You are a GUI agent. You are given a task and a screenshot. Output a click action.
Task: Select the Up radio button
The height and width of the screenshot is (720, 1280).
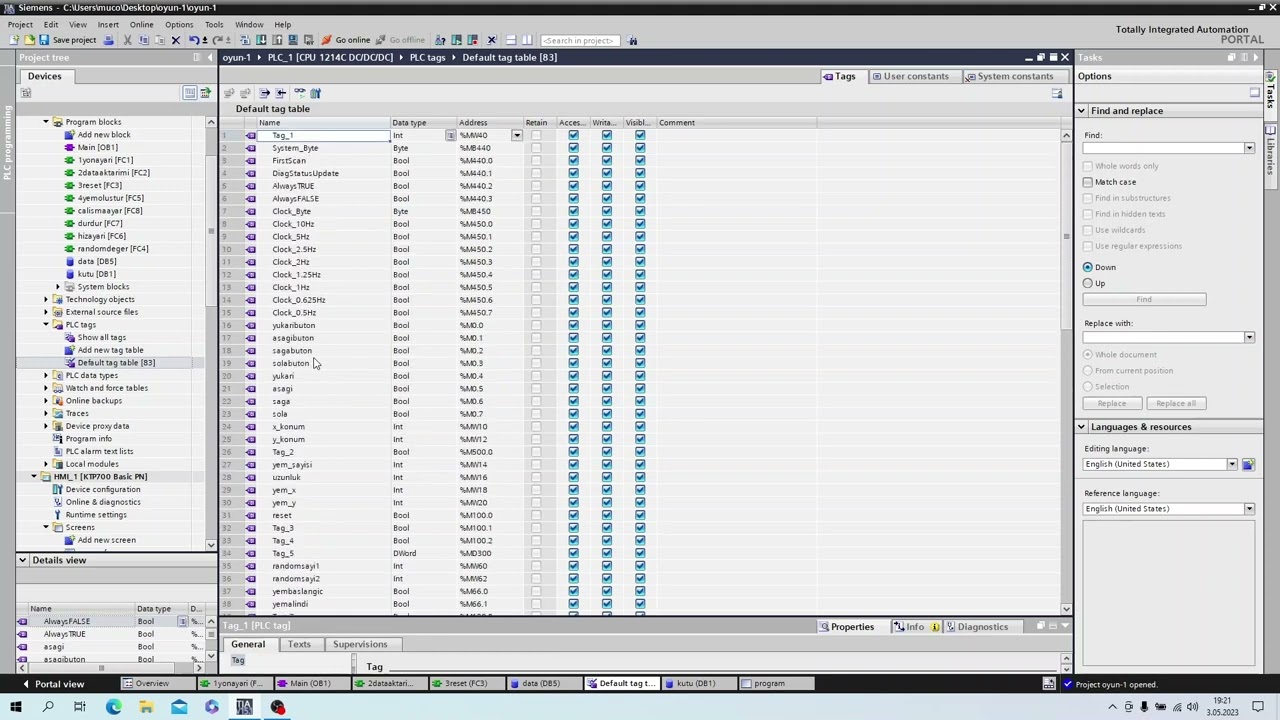pyautogui.click(x=1088, y=283)
